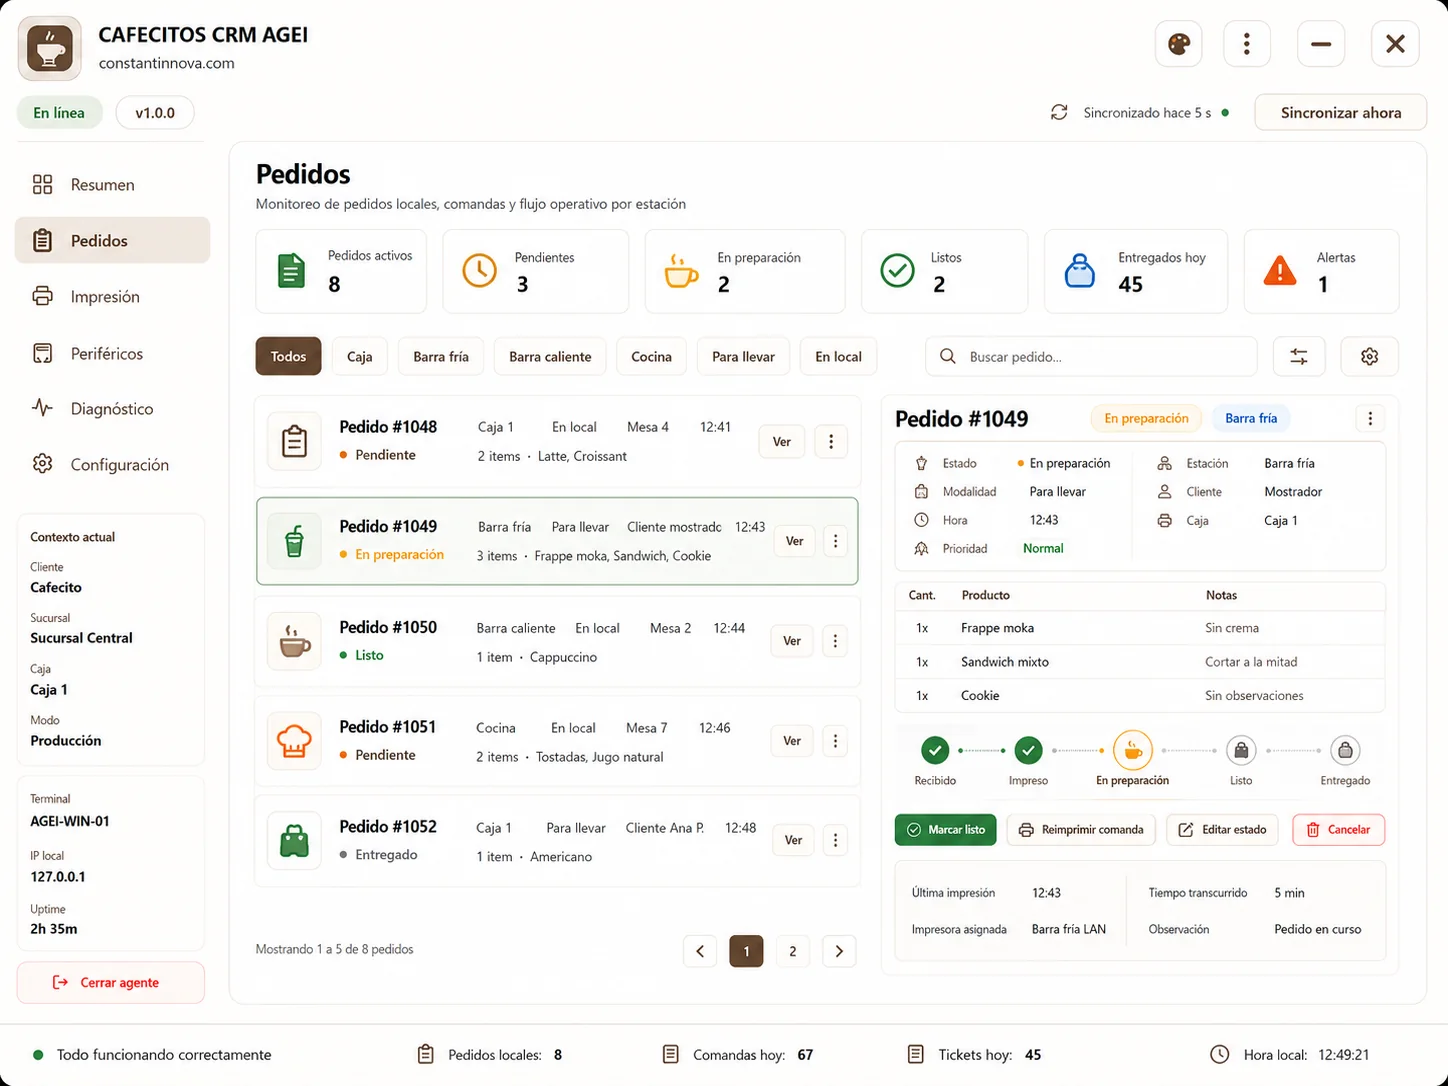Open three-dot menu in Pedido #1049 detail header
The image size is (1448, 1086).
[1370, 418]
